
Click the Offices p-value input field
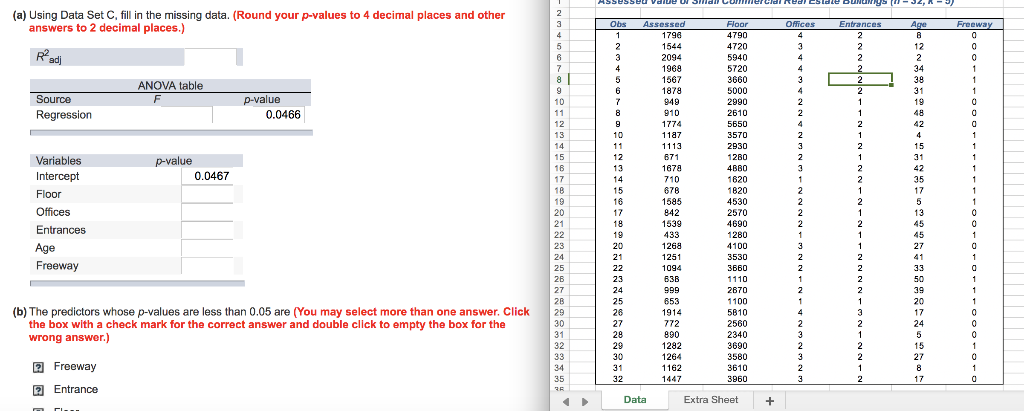tap(208, 212)
